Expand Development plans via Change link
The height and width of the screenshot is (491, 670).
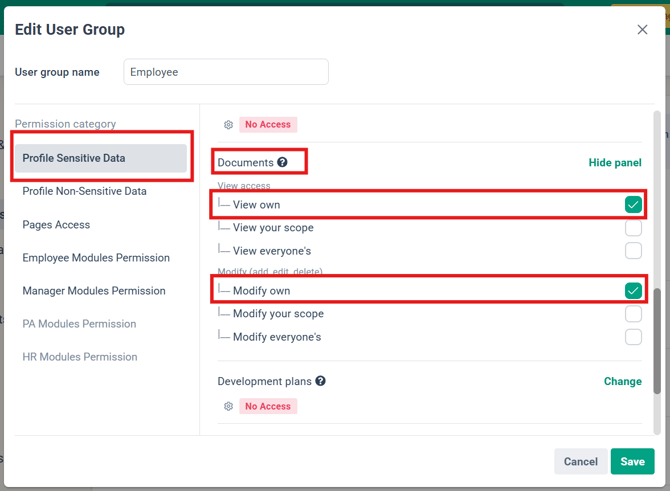(622, 381)
